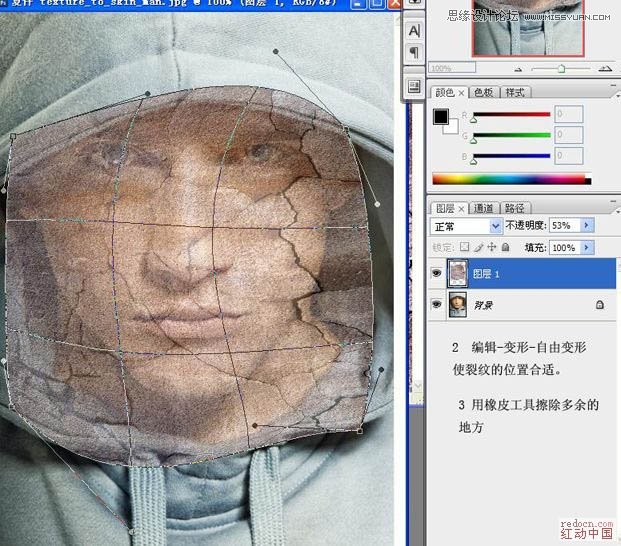Open the Layer Comps dock icon
This screenshot has width=621, height=546.
414,86
